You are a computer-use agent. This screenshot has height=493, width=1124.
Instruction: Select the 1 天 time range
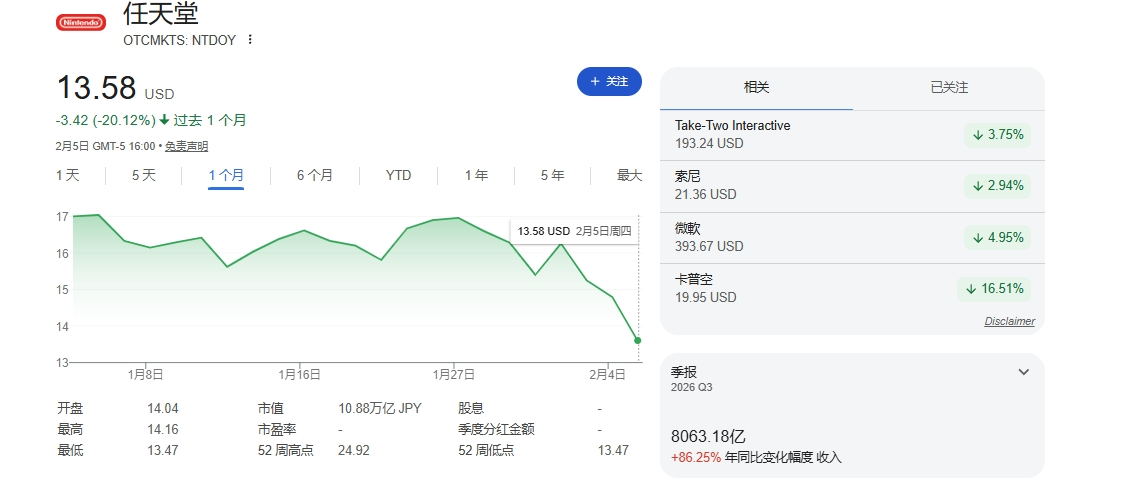[x=68, y=175]
